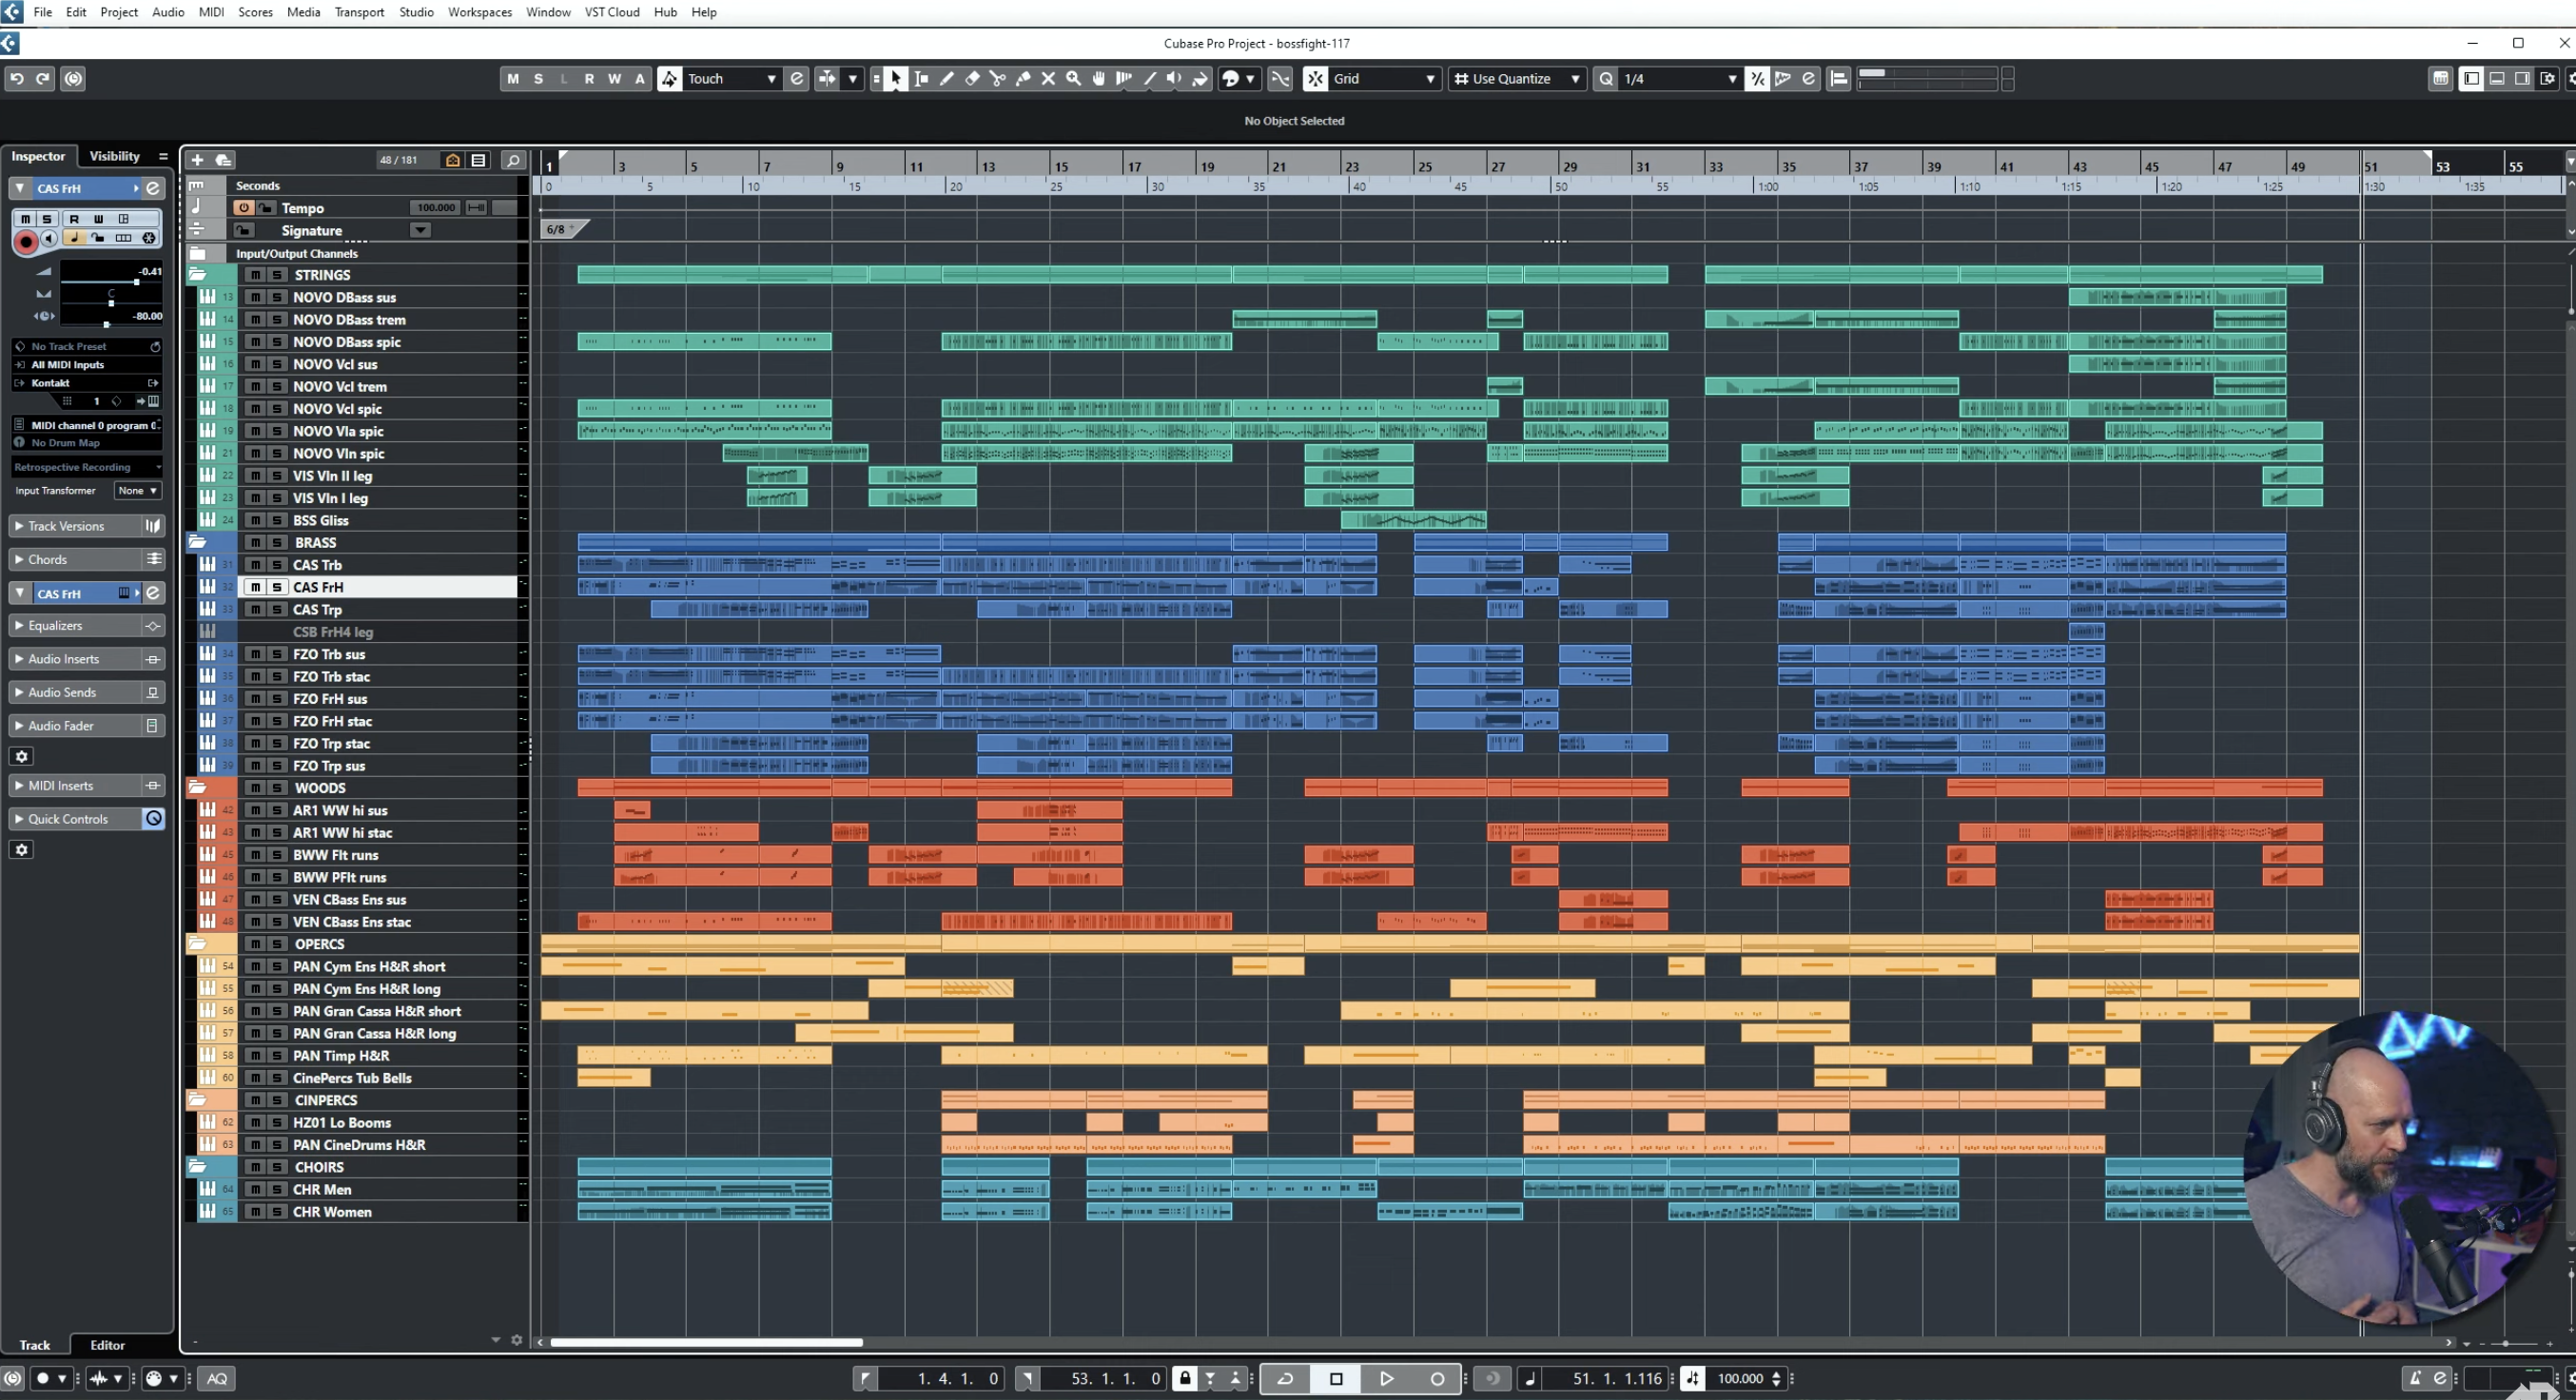
Task: Switch to the Editor tab at bottom
Action: [107, 1345]
